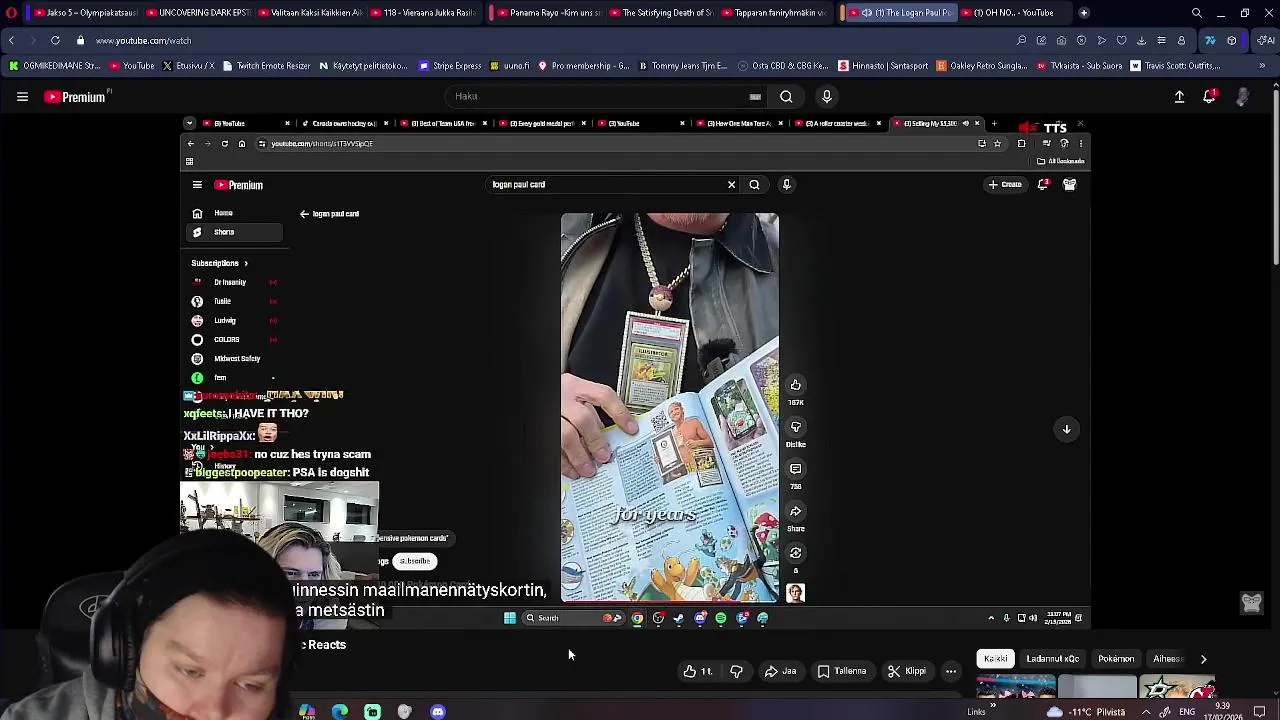Like the outer video with thumbs up button

point(697,671)
